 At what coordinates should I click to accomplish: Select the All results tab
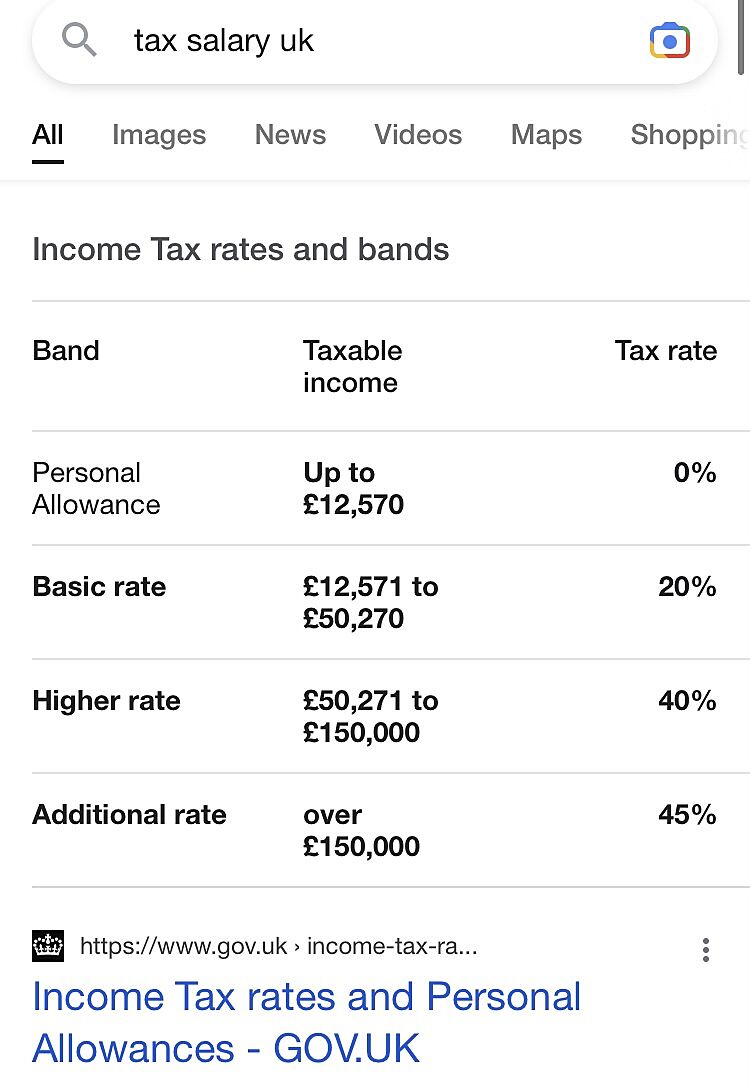click(x=48, y=135)
